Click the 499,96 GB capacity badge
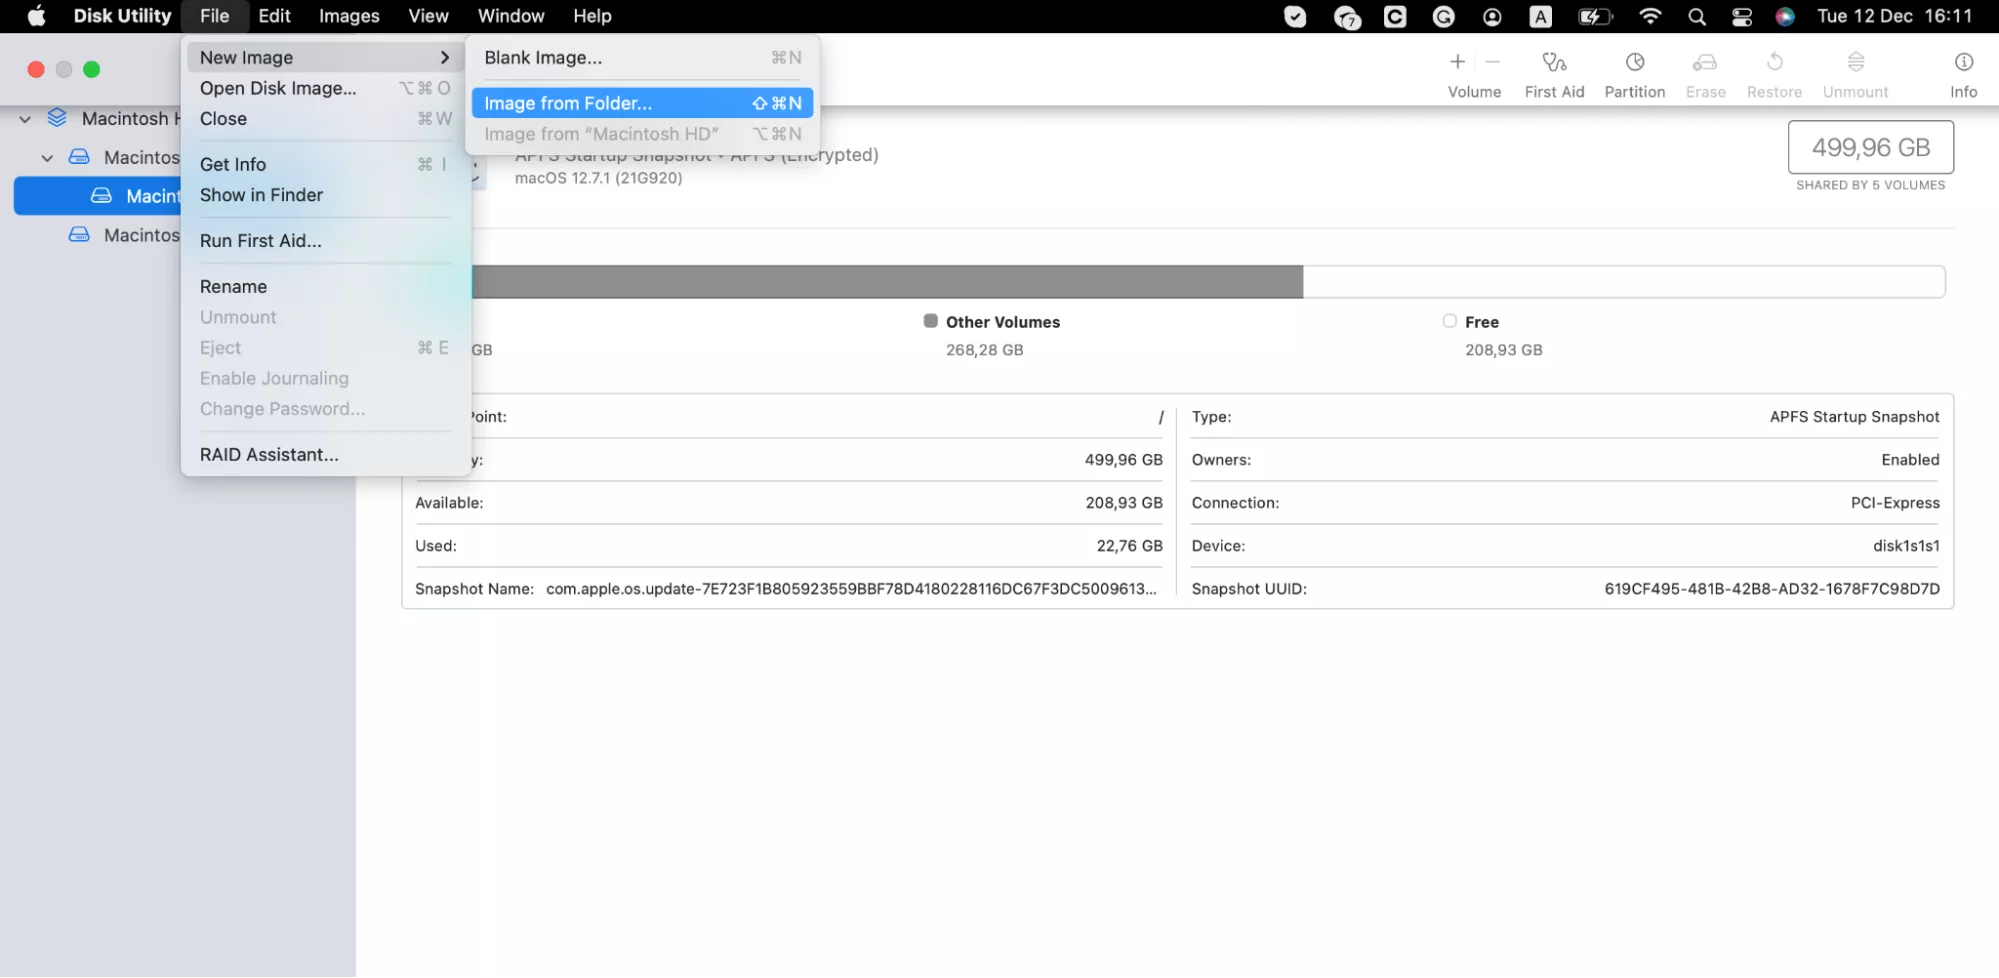1999x978 pixels. pos(1870,147)
